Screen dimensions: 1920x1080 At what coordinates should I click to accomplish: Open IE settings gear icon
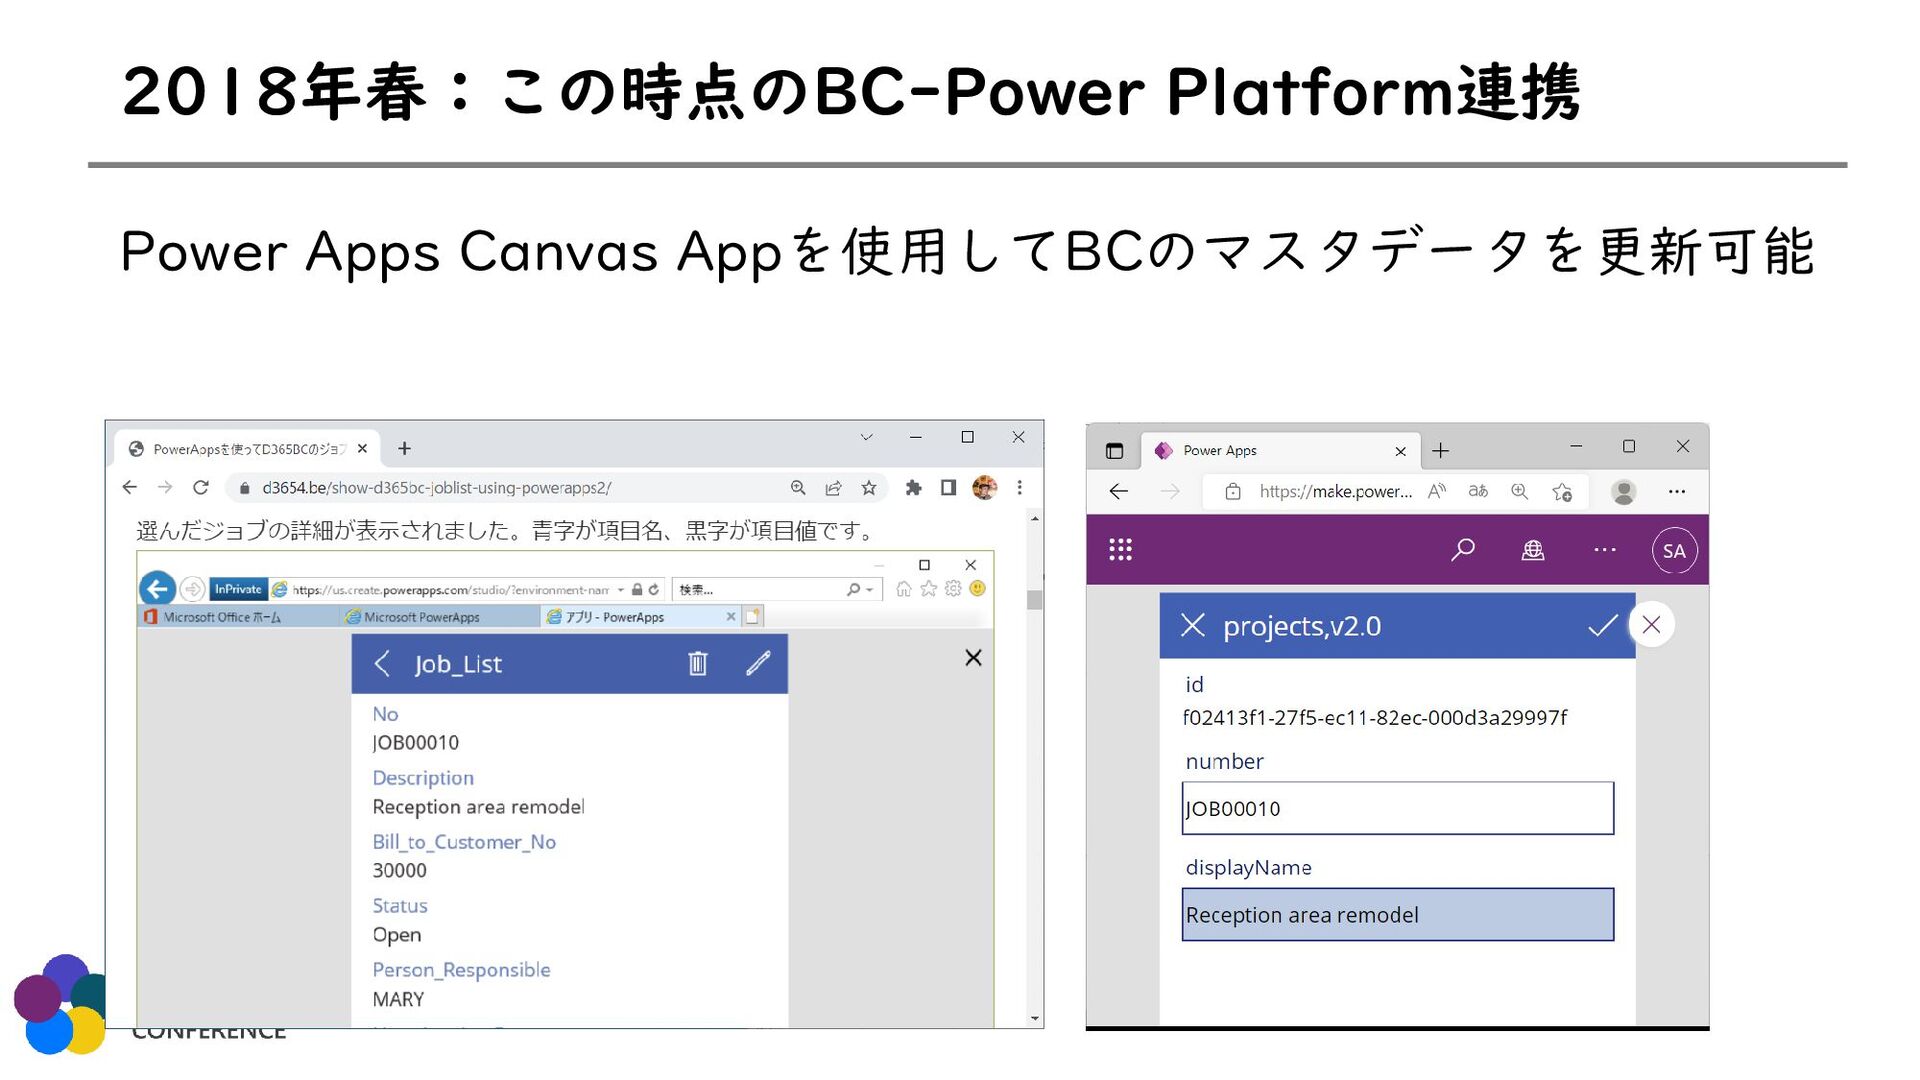click(953, 589)
